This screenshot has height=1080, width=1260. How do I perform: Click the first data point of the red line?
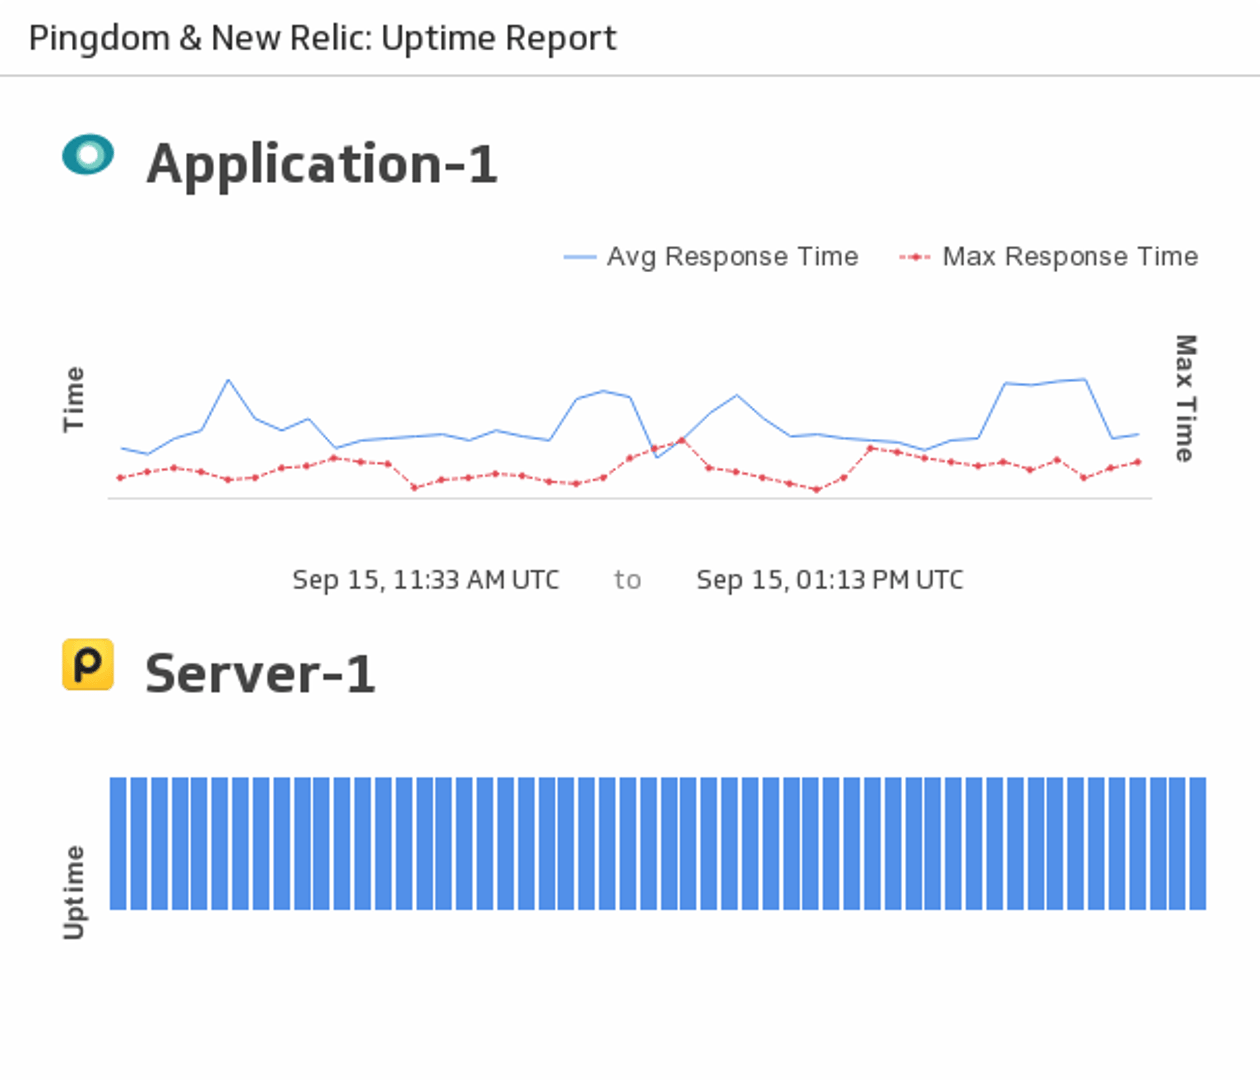(120, 478)
